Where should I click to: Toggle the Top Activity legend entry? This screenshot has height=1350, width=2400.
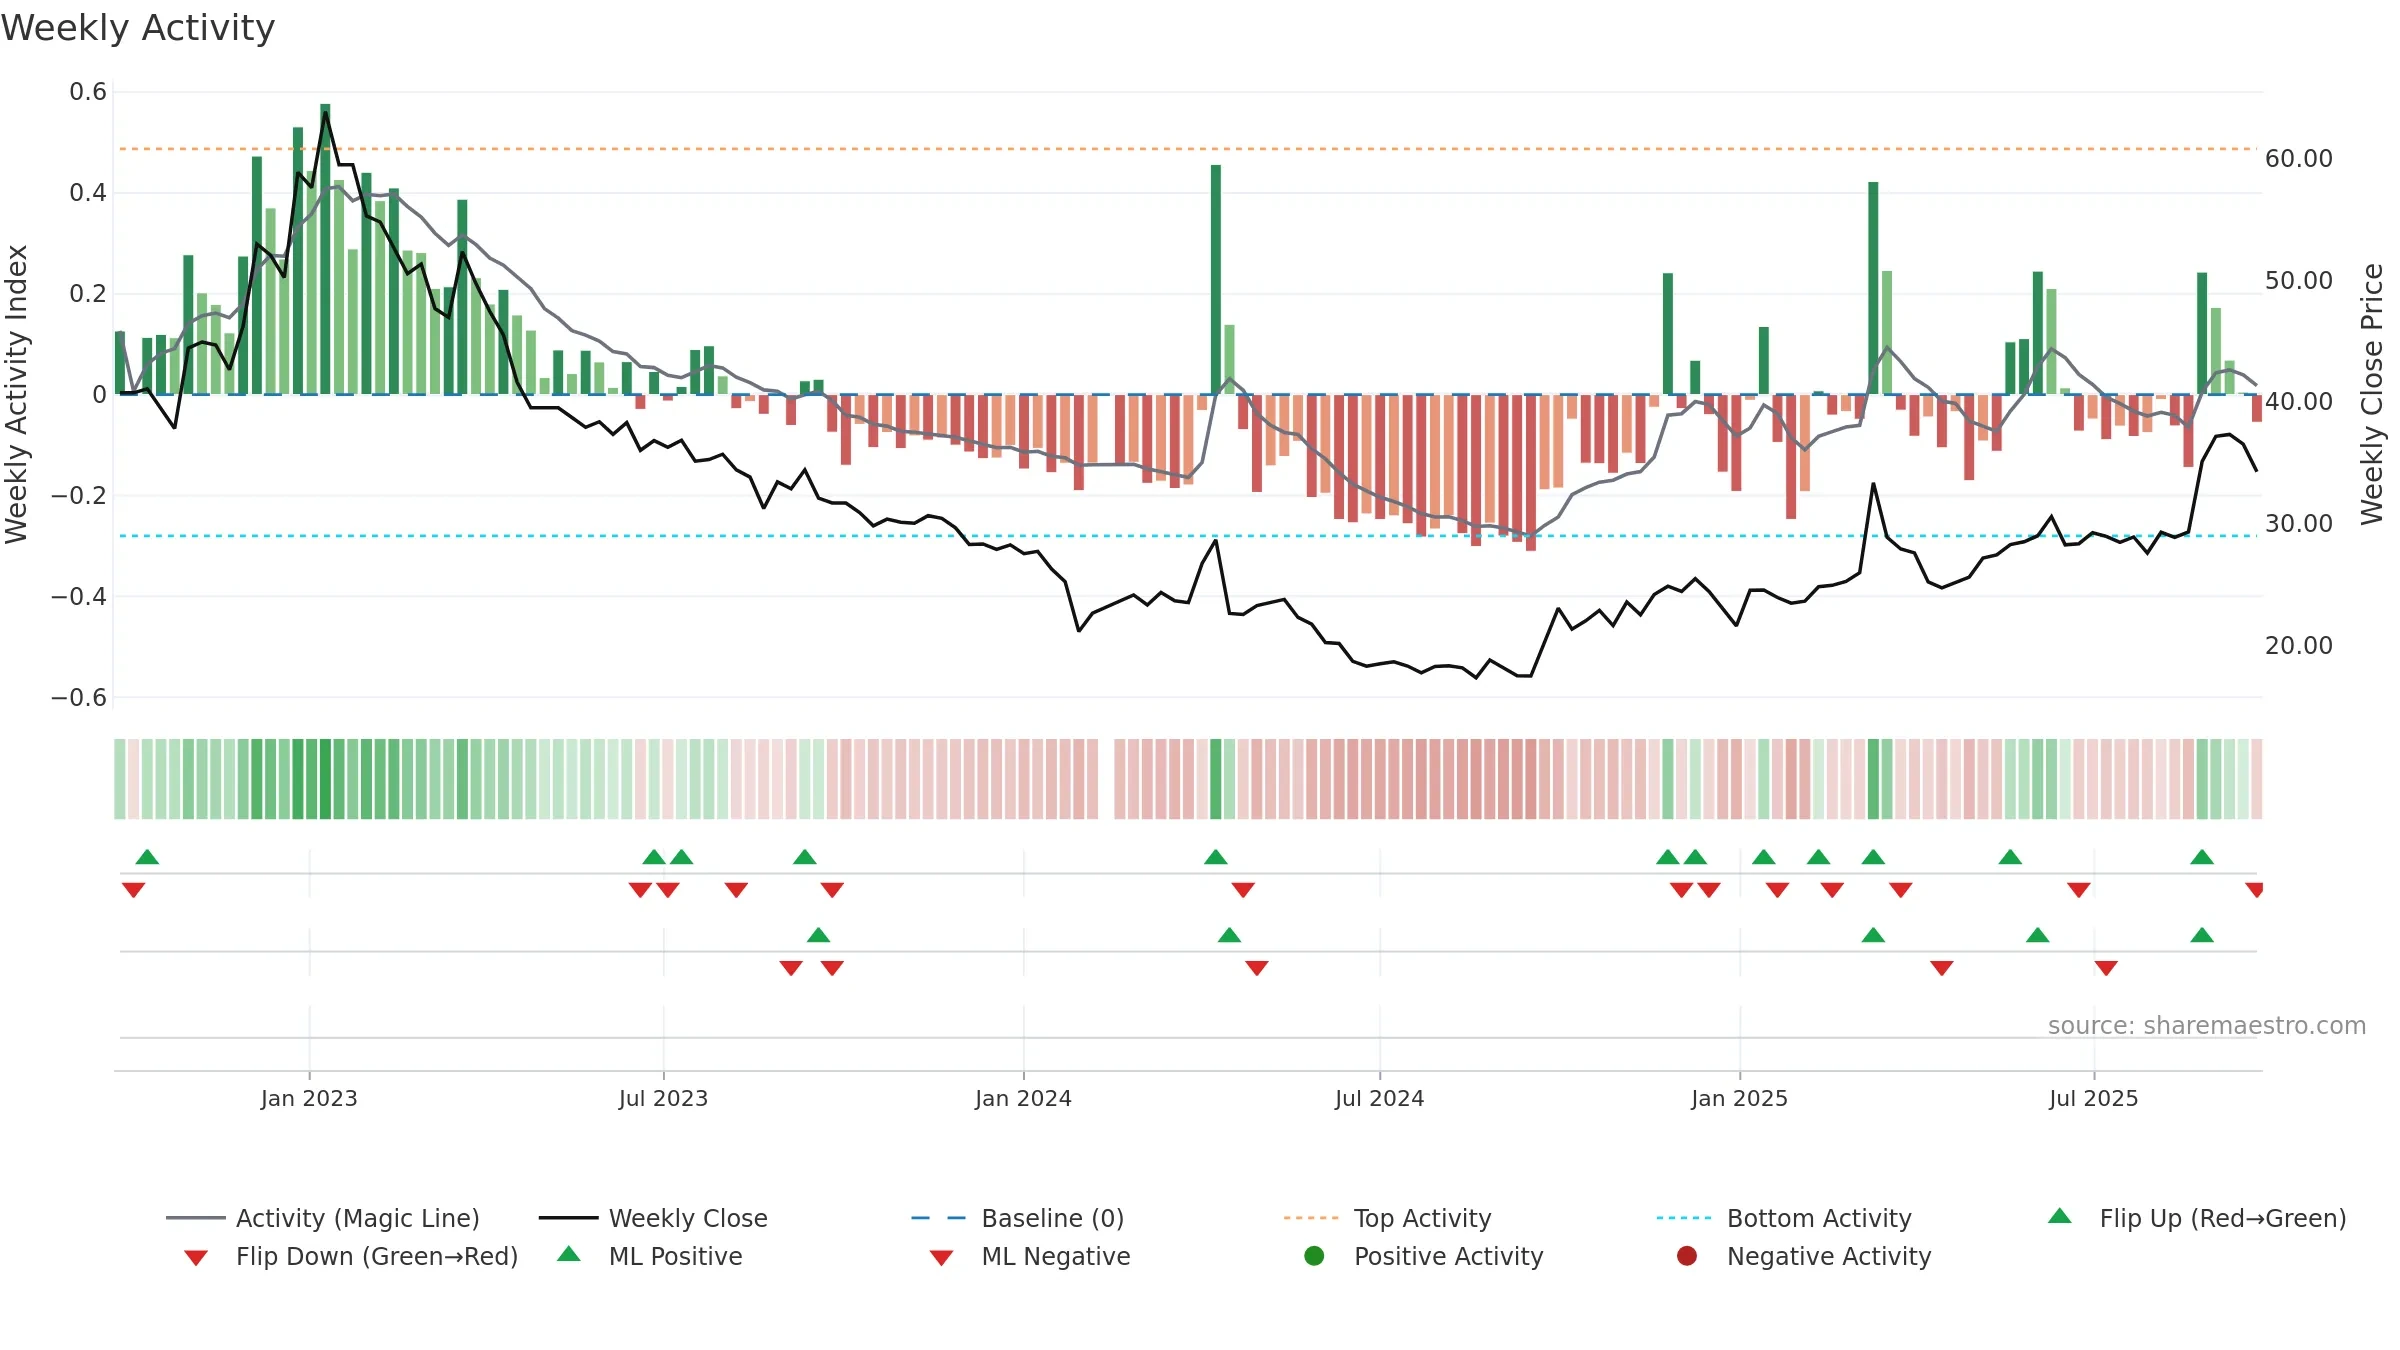(1387, 1218)
